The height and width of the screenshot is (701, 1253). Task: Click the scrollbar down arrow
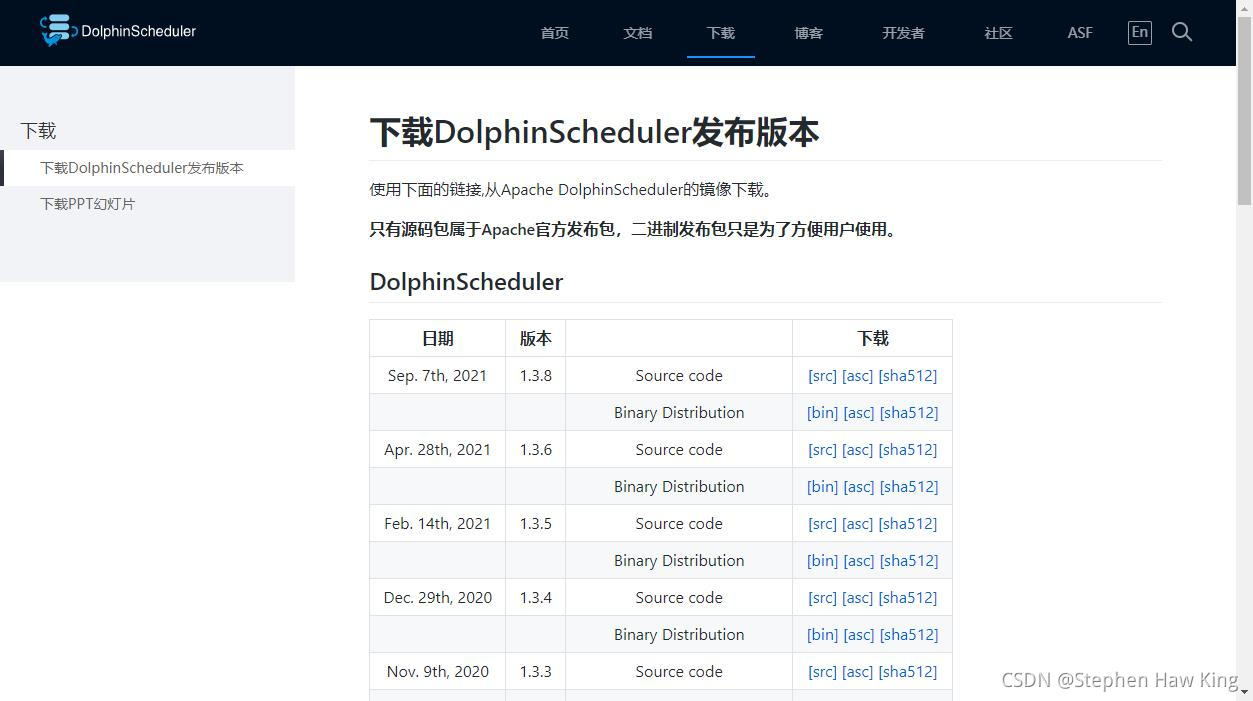pyautogui.click(x=1244, y=692)
